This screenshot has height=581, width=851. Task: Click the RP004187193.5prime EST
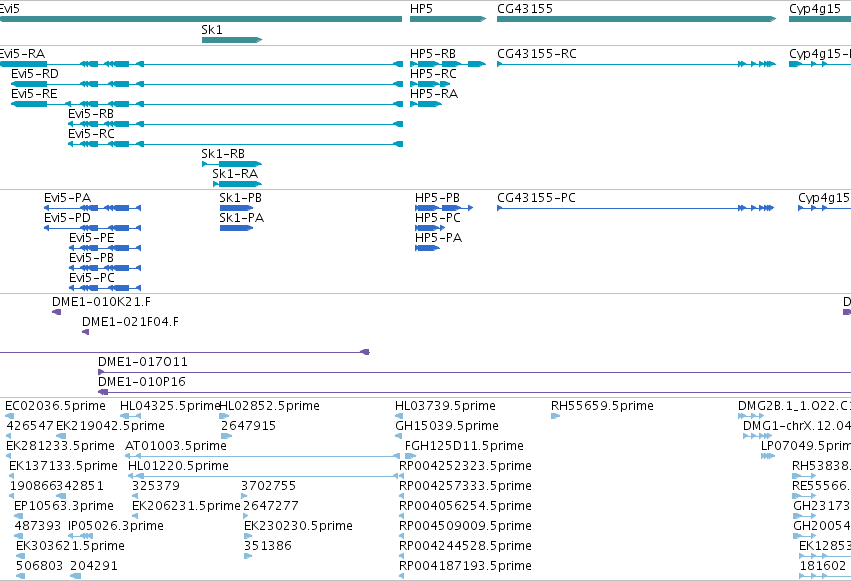[x=401, y=576]
